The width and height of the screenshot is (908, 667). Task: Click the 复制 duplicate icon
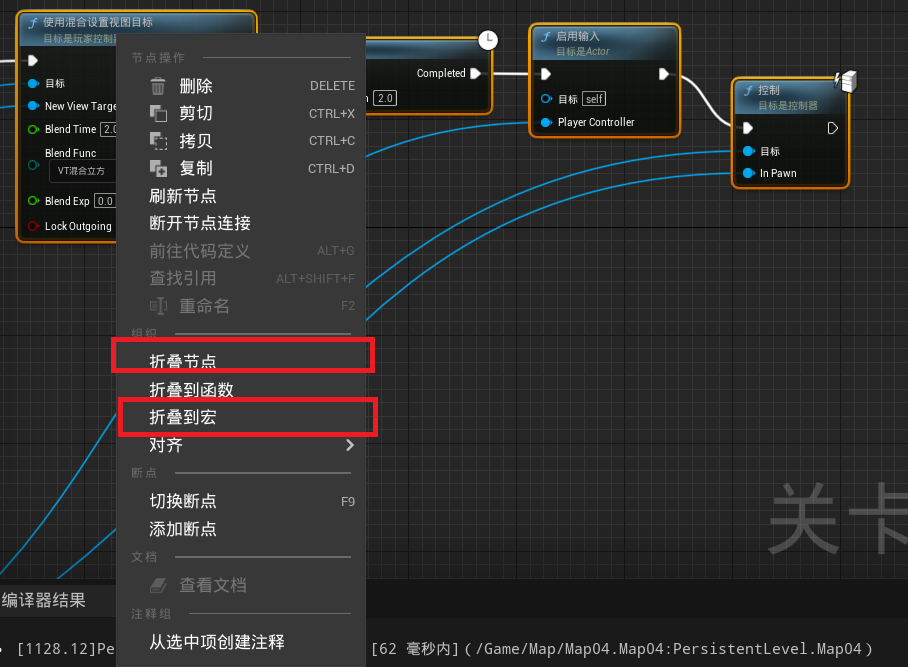[158, 168]
